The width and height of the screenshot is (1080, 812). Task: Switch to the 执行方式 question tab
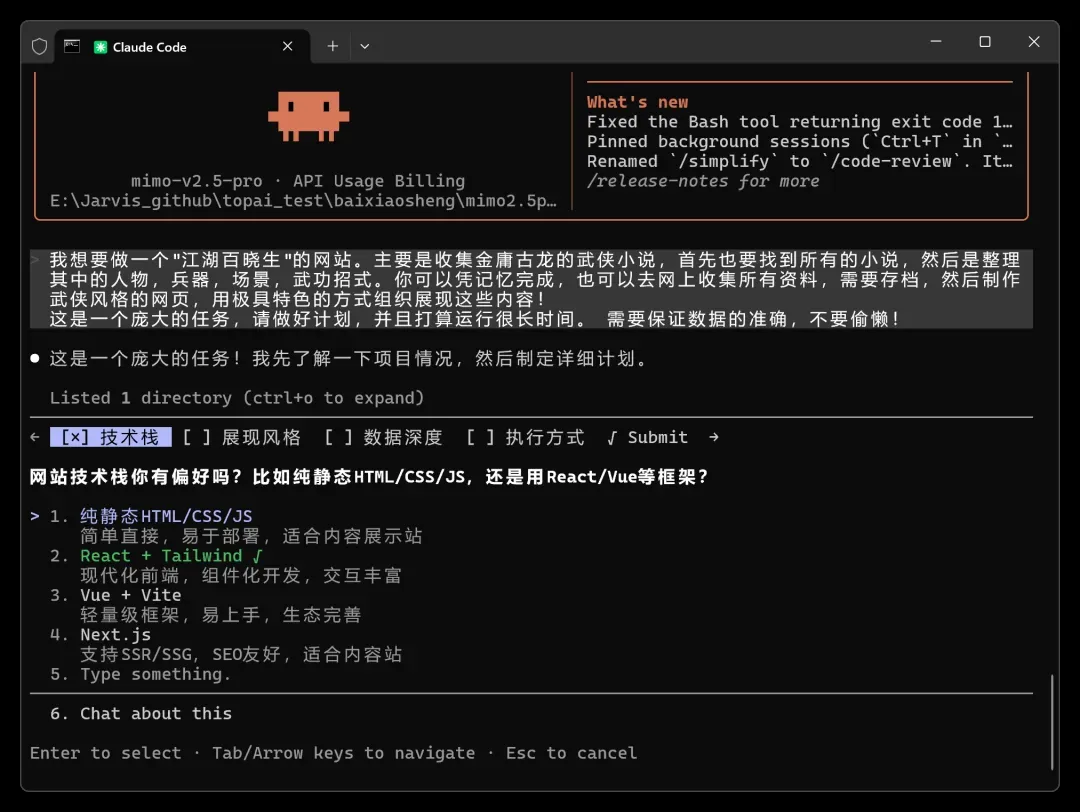coord(526,437)
